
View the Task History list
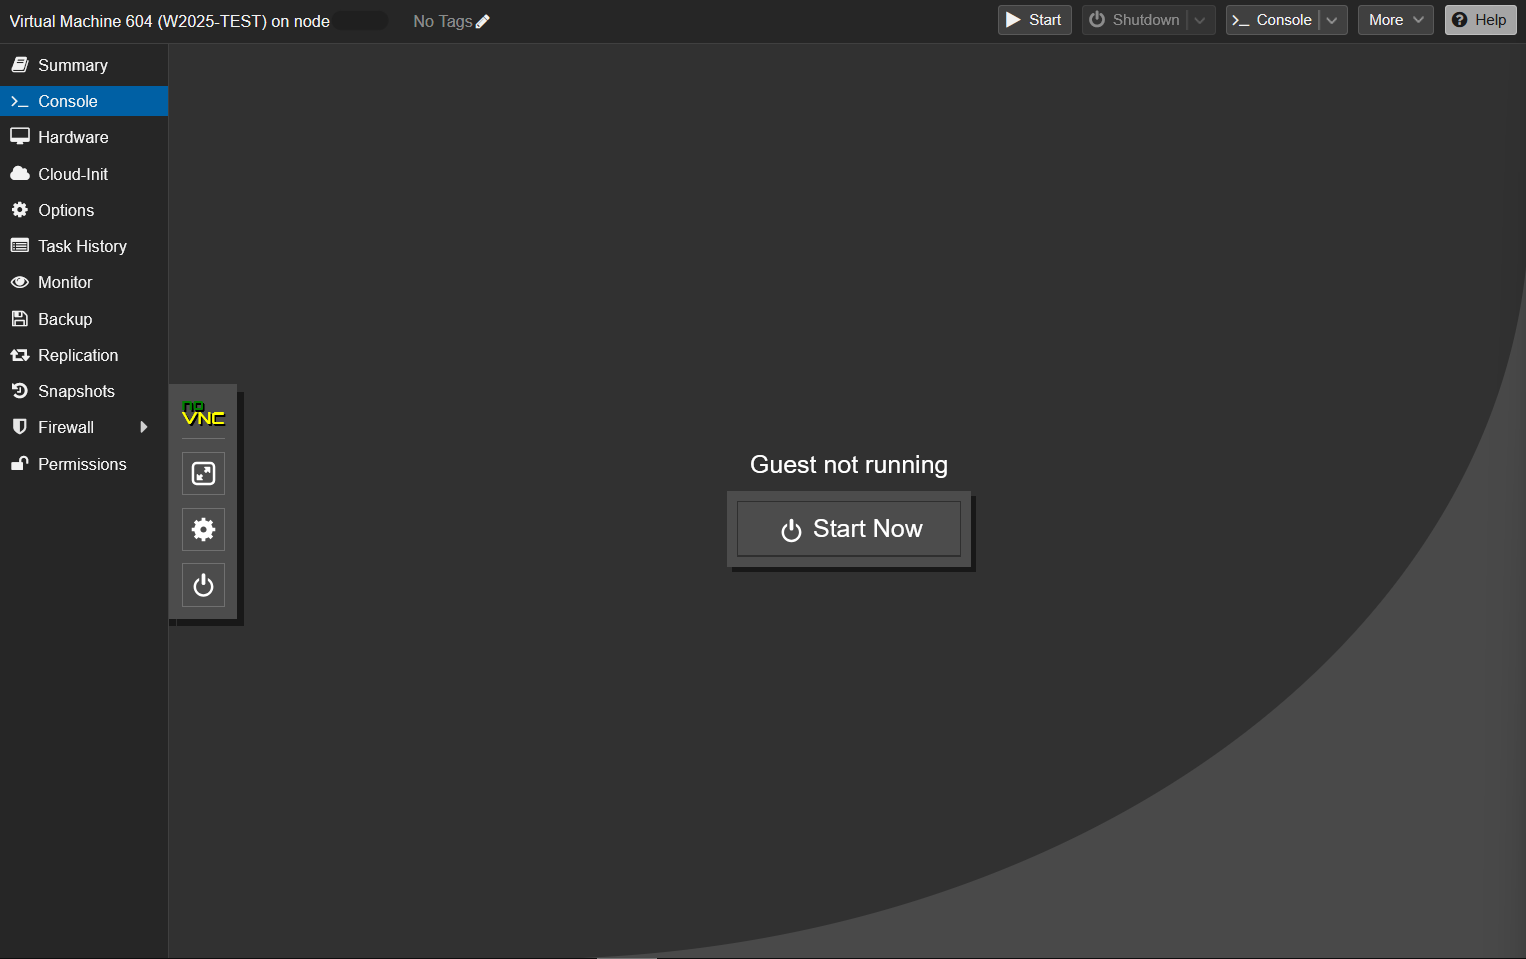coord(82,246)
